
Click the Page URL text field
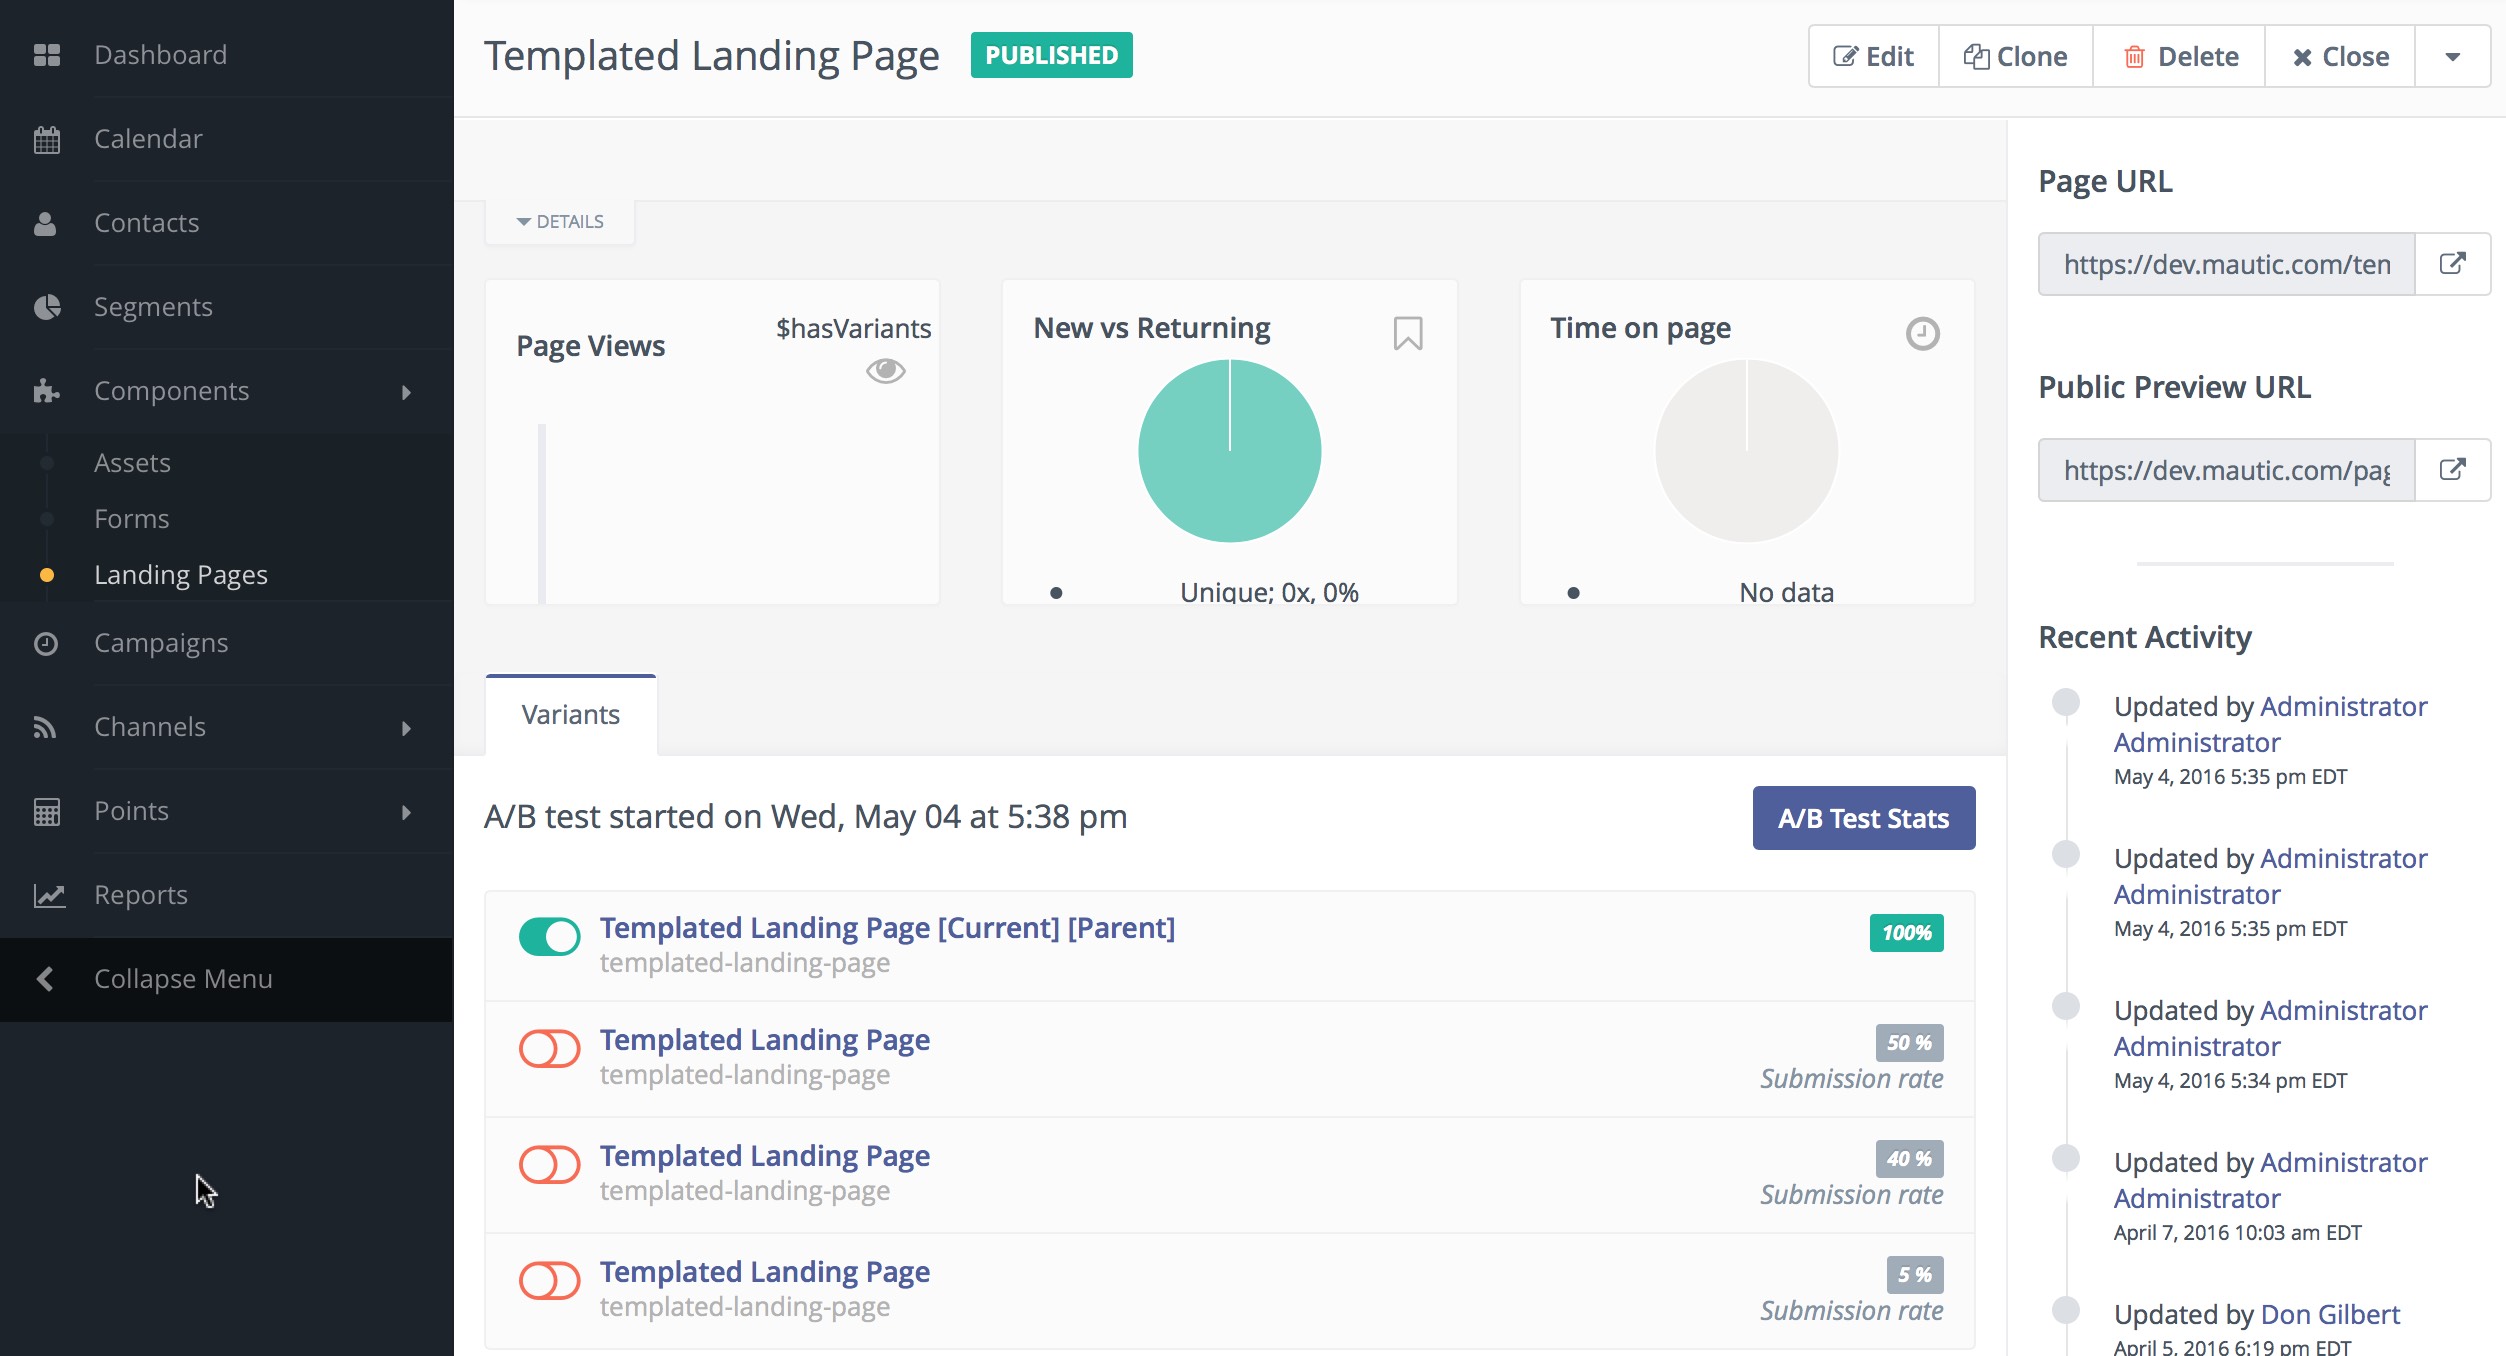(x=2226, y=264)
